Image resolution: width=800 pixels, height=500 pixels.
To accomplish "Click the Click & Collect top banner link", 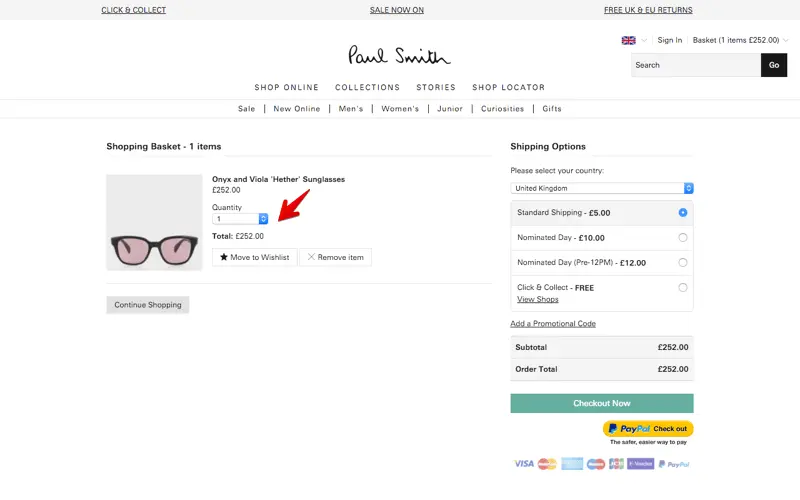I will 133,10.
